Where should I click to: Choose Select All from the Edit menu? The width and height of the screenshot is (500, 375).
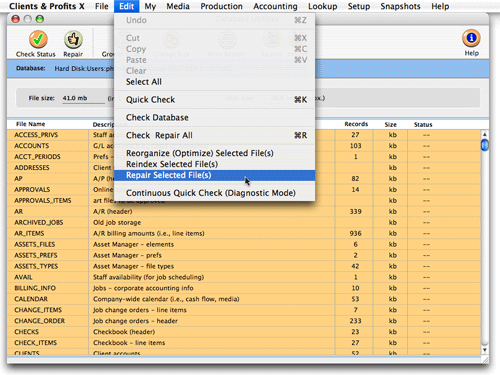tap(215, 82)
